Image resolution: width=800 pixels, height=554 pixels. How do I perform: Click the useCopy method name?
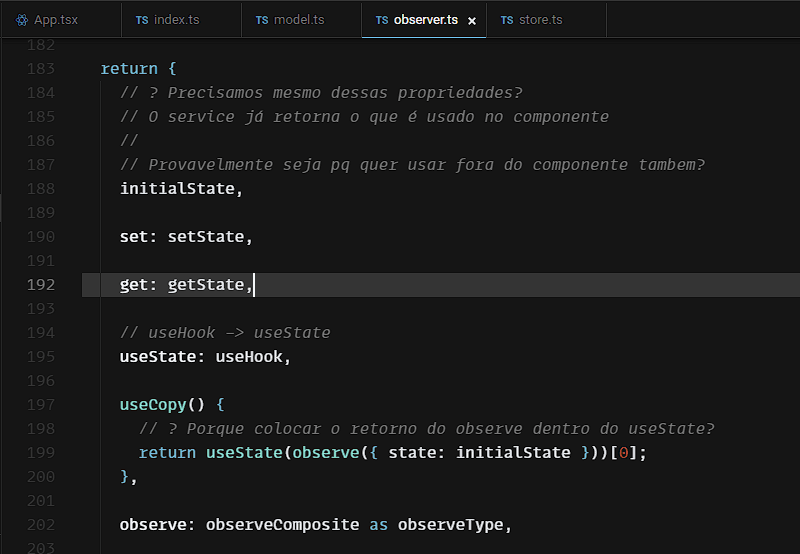[152, 405]
